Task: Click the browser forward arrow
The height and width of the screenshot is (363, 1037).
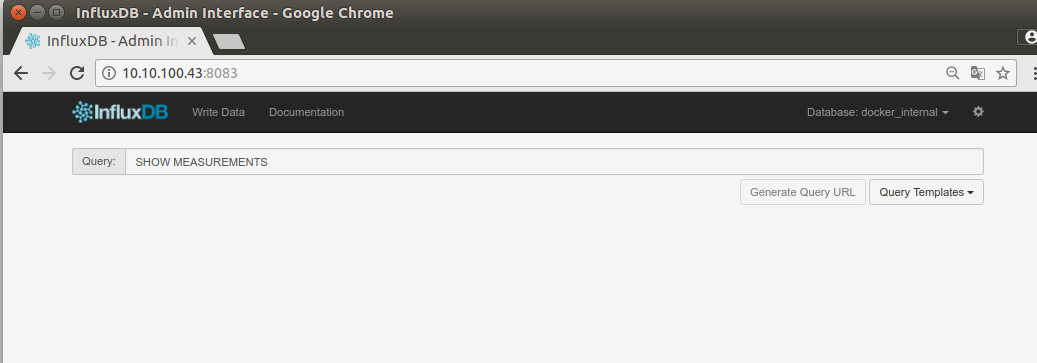Action: [x=49, y=73]
